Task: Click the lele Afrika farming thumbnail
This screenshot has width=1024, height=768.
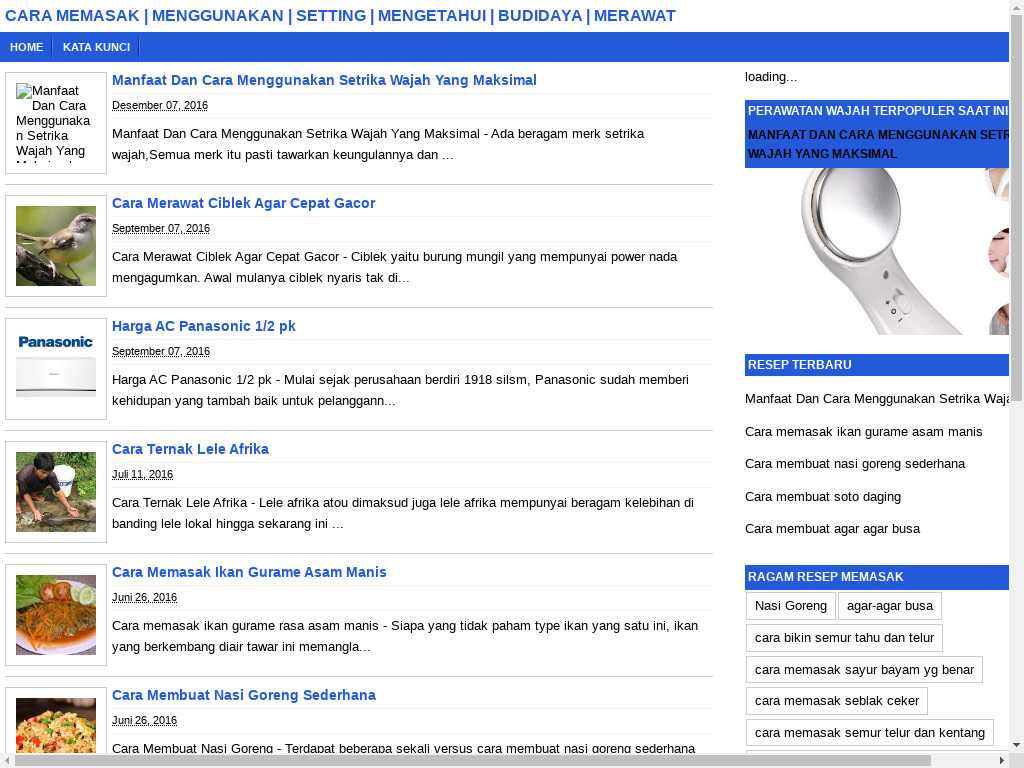Action: click(x=56, y=492)
